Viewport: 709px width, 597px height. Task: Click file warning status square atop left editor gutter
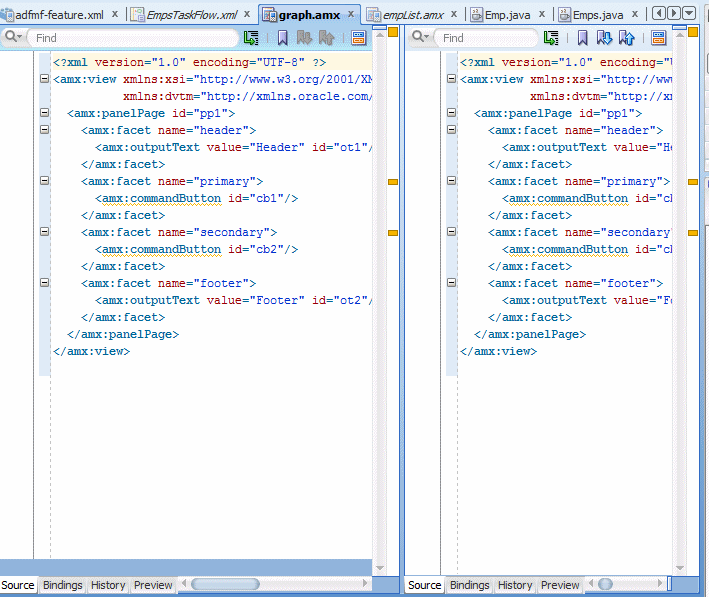(393, 32)
